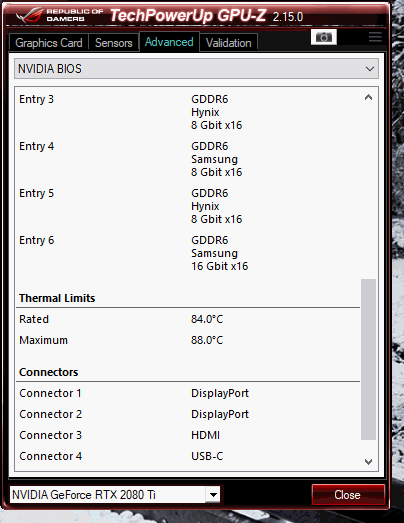Select the Entry 4 row label
The image size is (404, 523).
(x=36, y=146)
